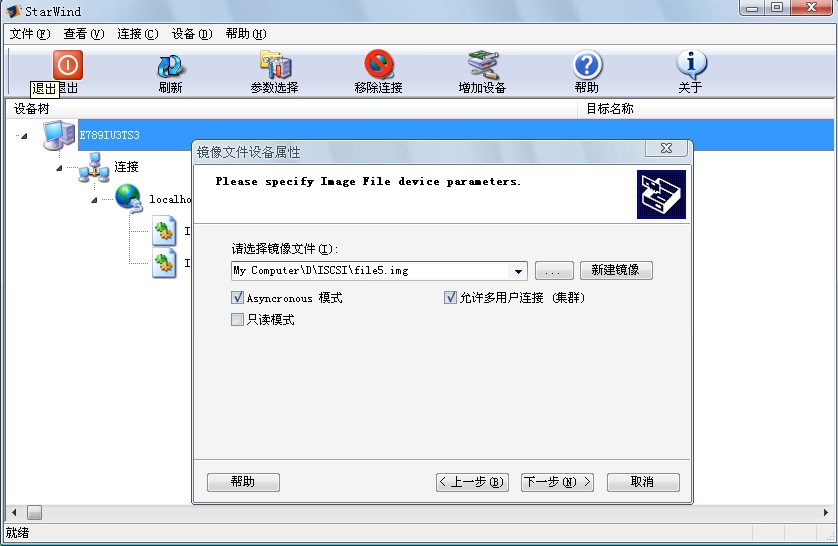The image size is (838, 546).
Task: Open the 帮助(H) menu
Action: click(246, 34)
